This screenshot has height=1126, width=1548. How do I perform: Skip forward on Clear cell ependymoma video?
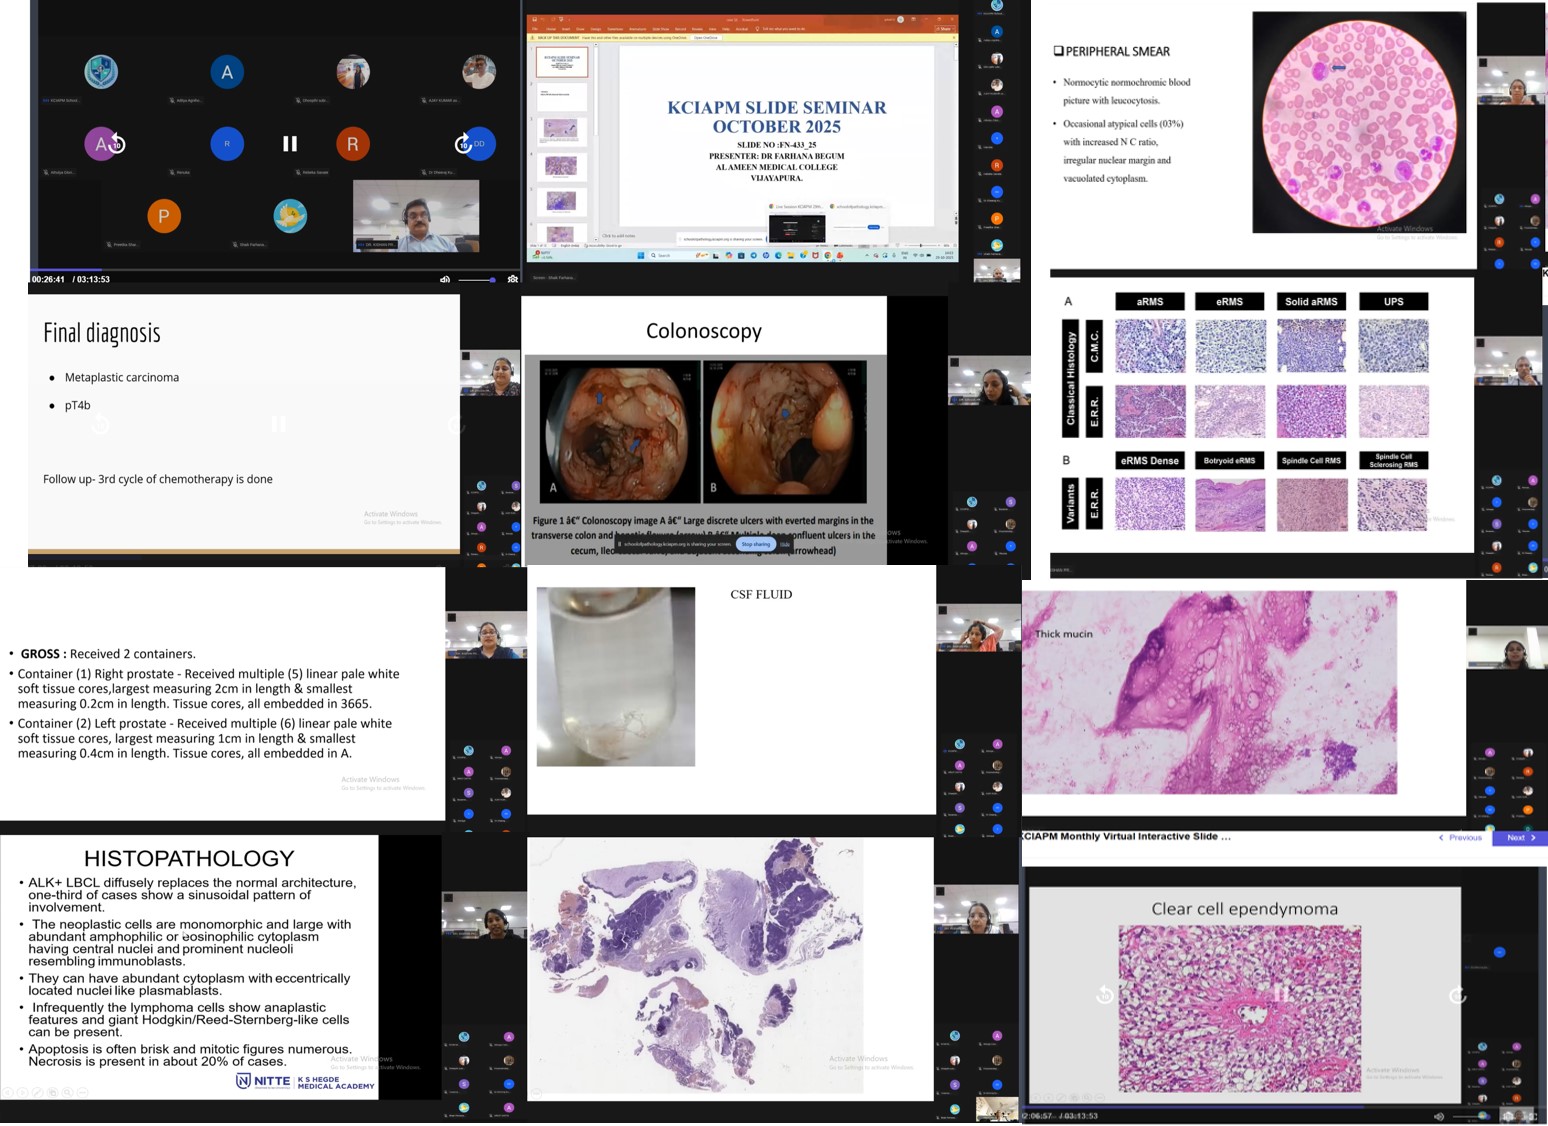coord(1457,995)
